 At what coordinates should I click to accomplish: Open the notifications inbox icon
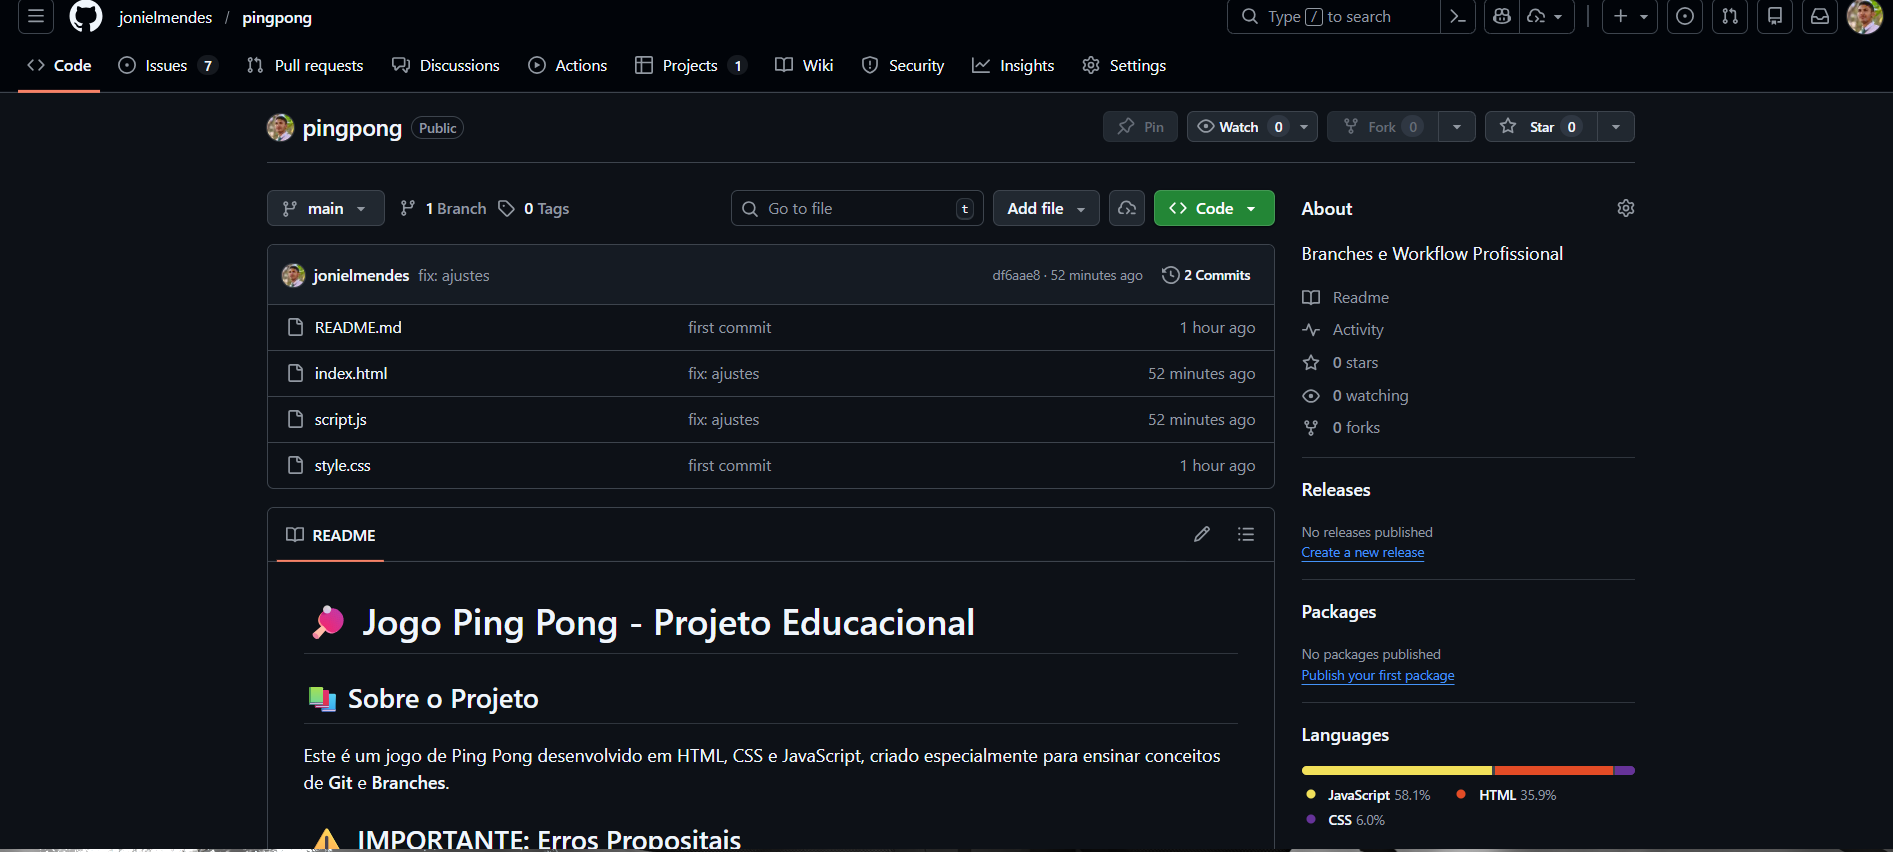tap(1820, 17)
